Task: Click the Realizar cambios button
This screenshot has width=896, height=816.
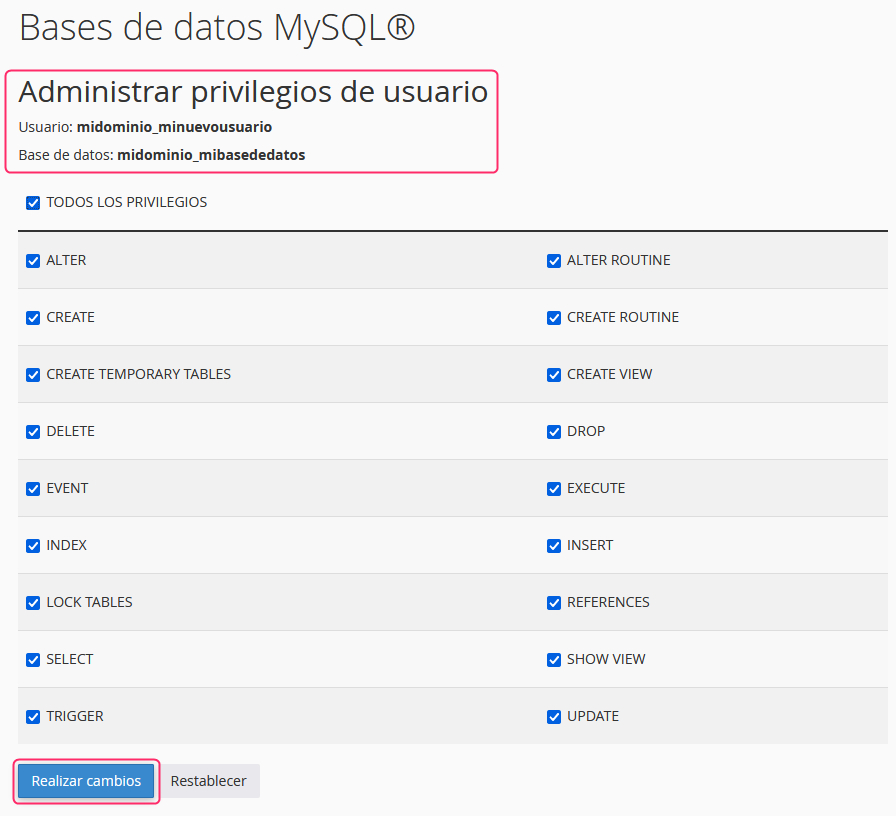Action: [86, 781]
